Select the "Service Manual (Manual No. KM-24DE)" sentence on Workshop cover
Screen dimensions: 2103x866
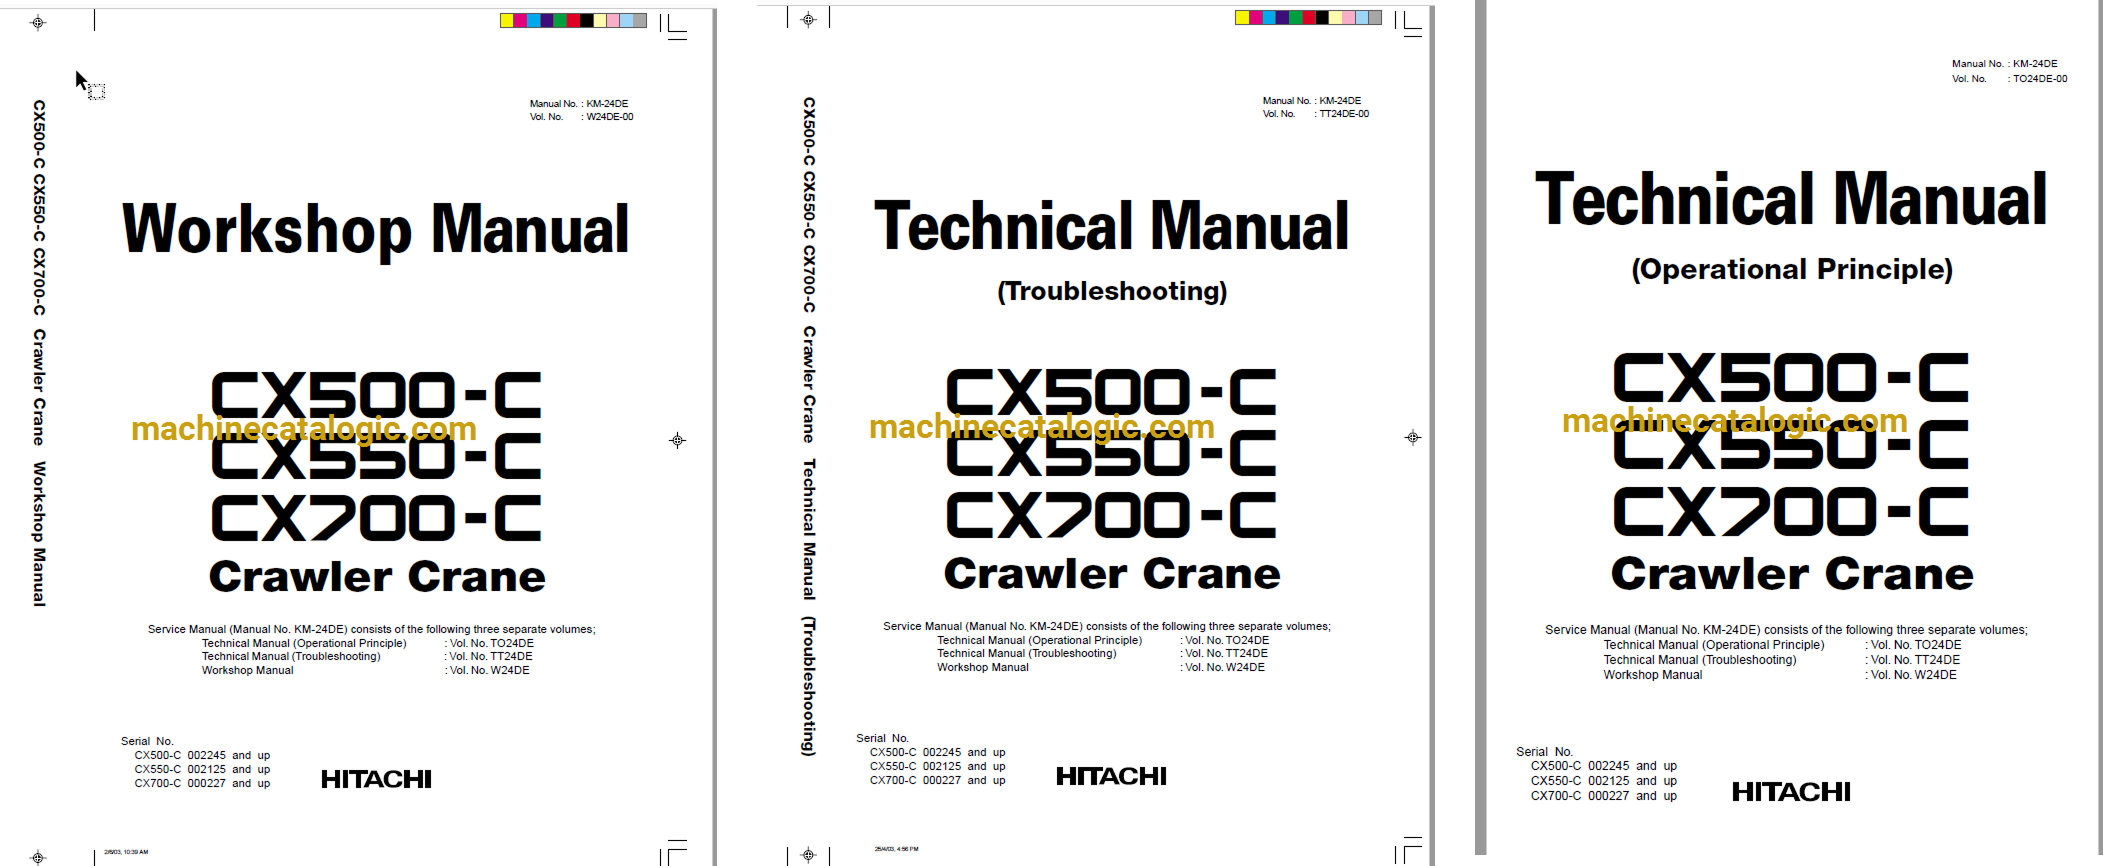tap(371, 630)
